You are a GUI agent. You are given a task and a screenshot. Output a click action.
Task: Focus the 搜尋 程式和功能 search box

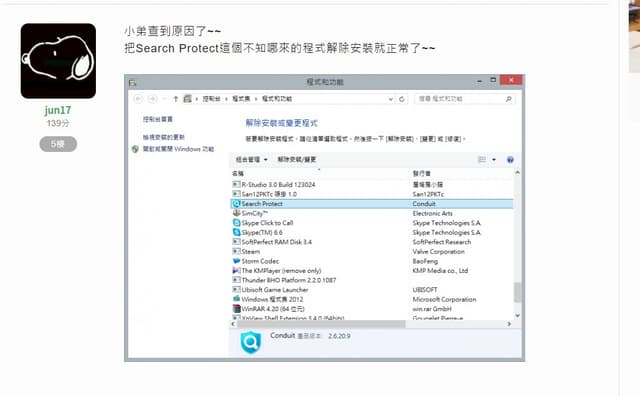[x=465, y=99]
